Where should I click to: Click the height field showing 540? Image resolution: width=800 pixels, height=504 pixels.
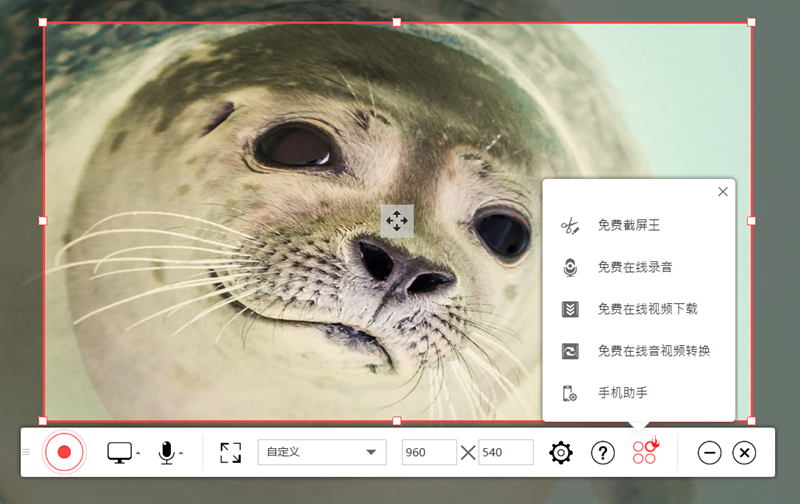(505, 452)
